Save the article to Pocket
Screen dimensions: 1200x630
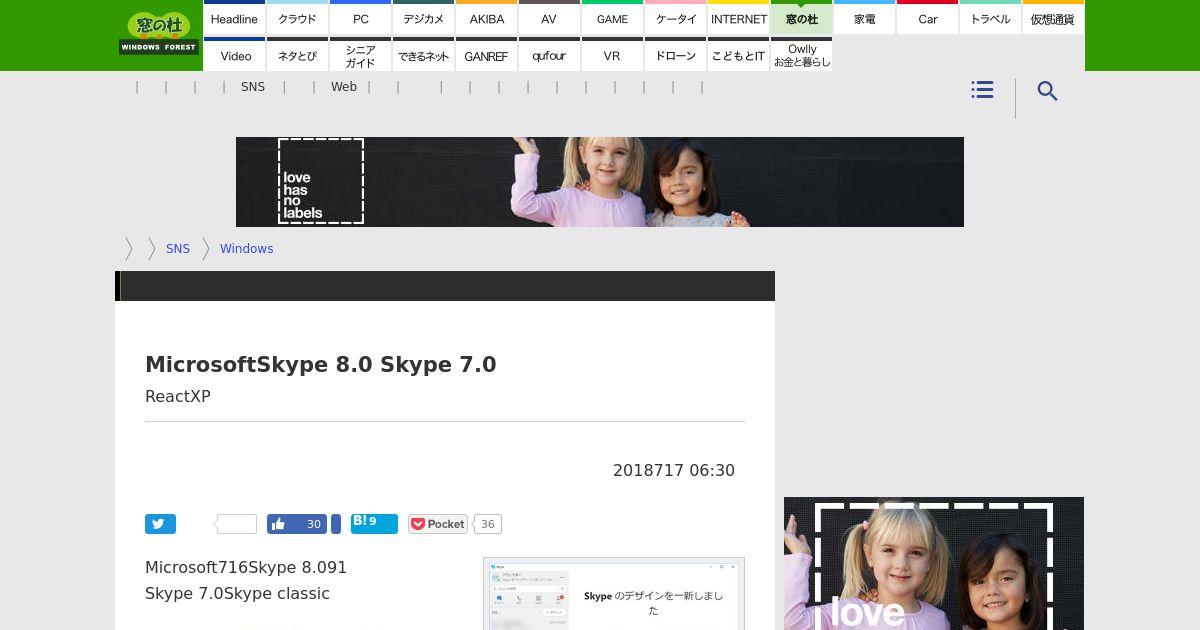438,524
